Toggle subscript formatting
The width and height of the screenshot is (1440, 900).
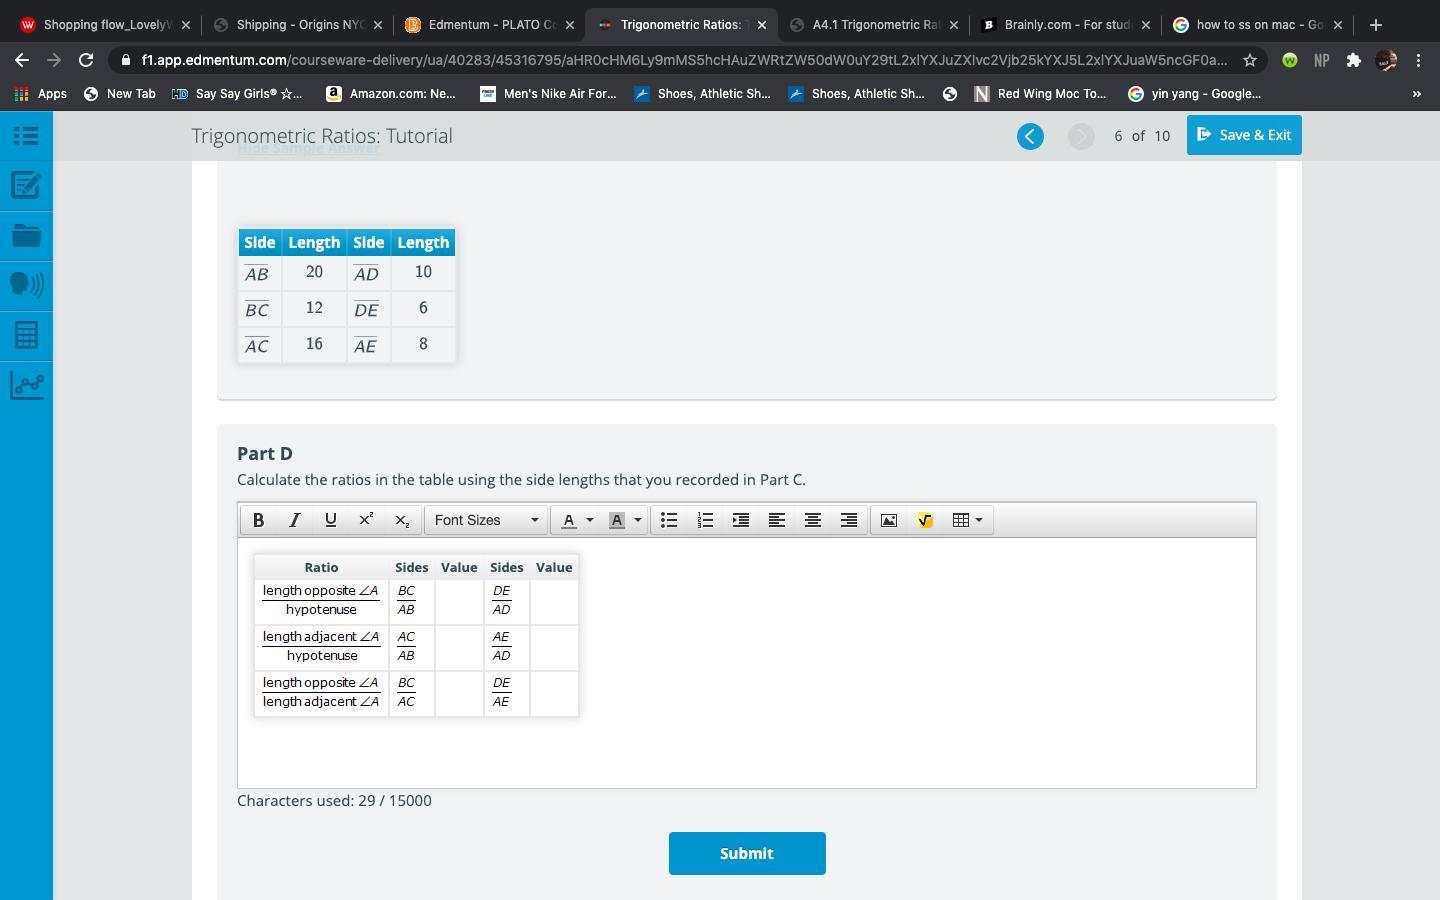click(x=402, y=520)
